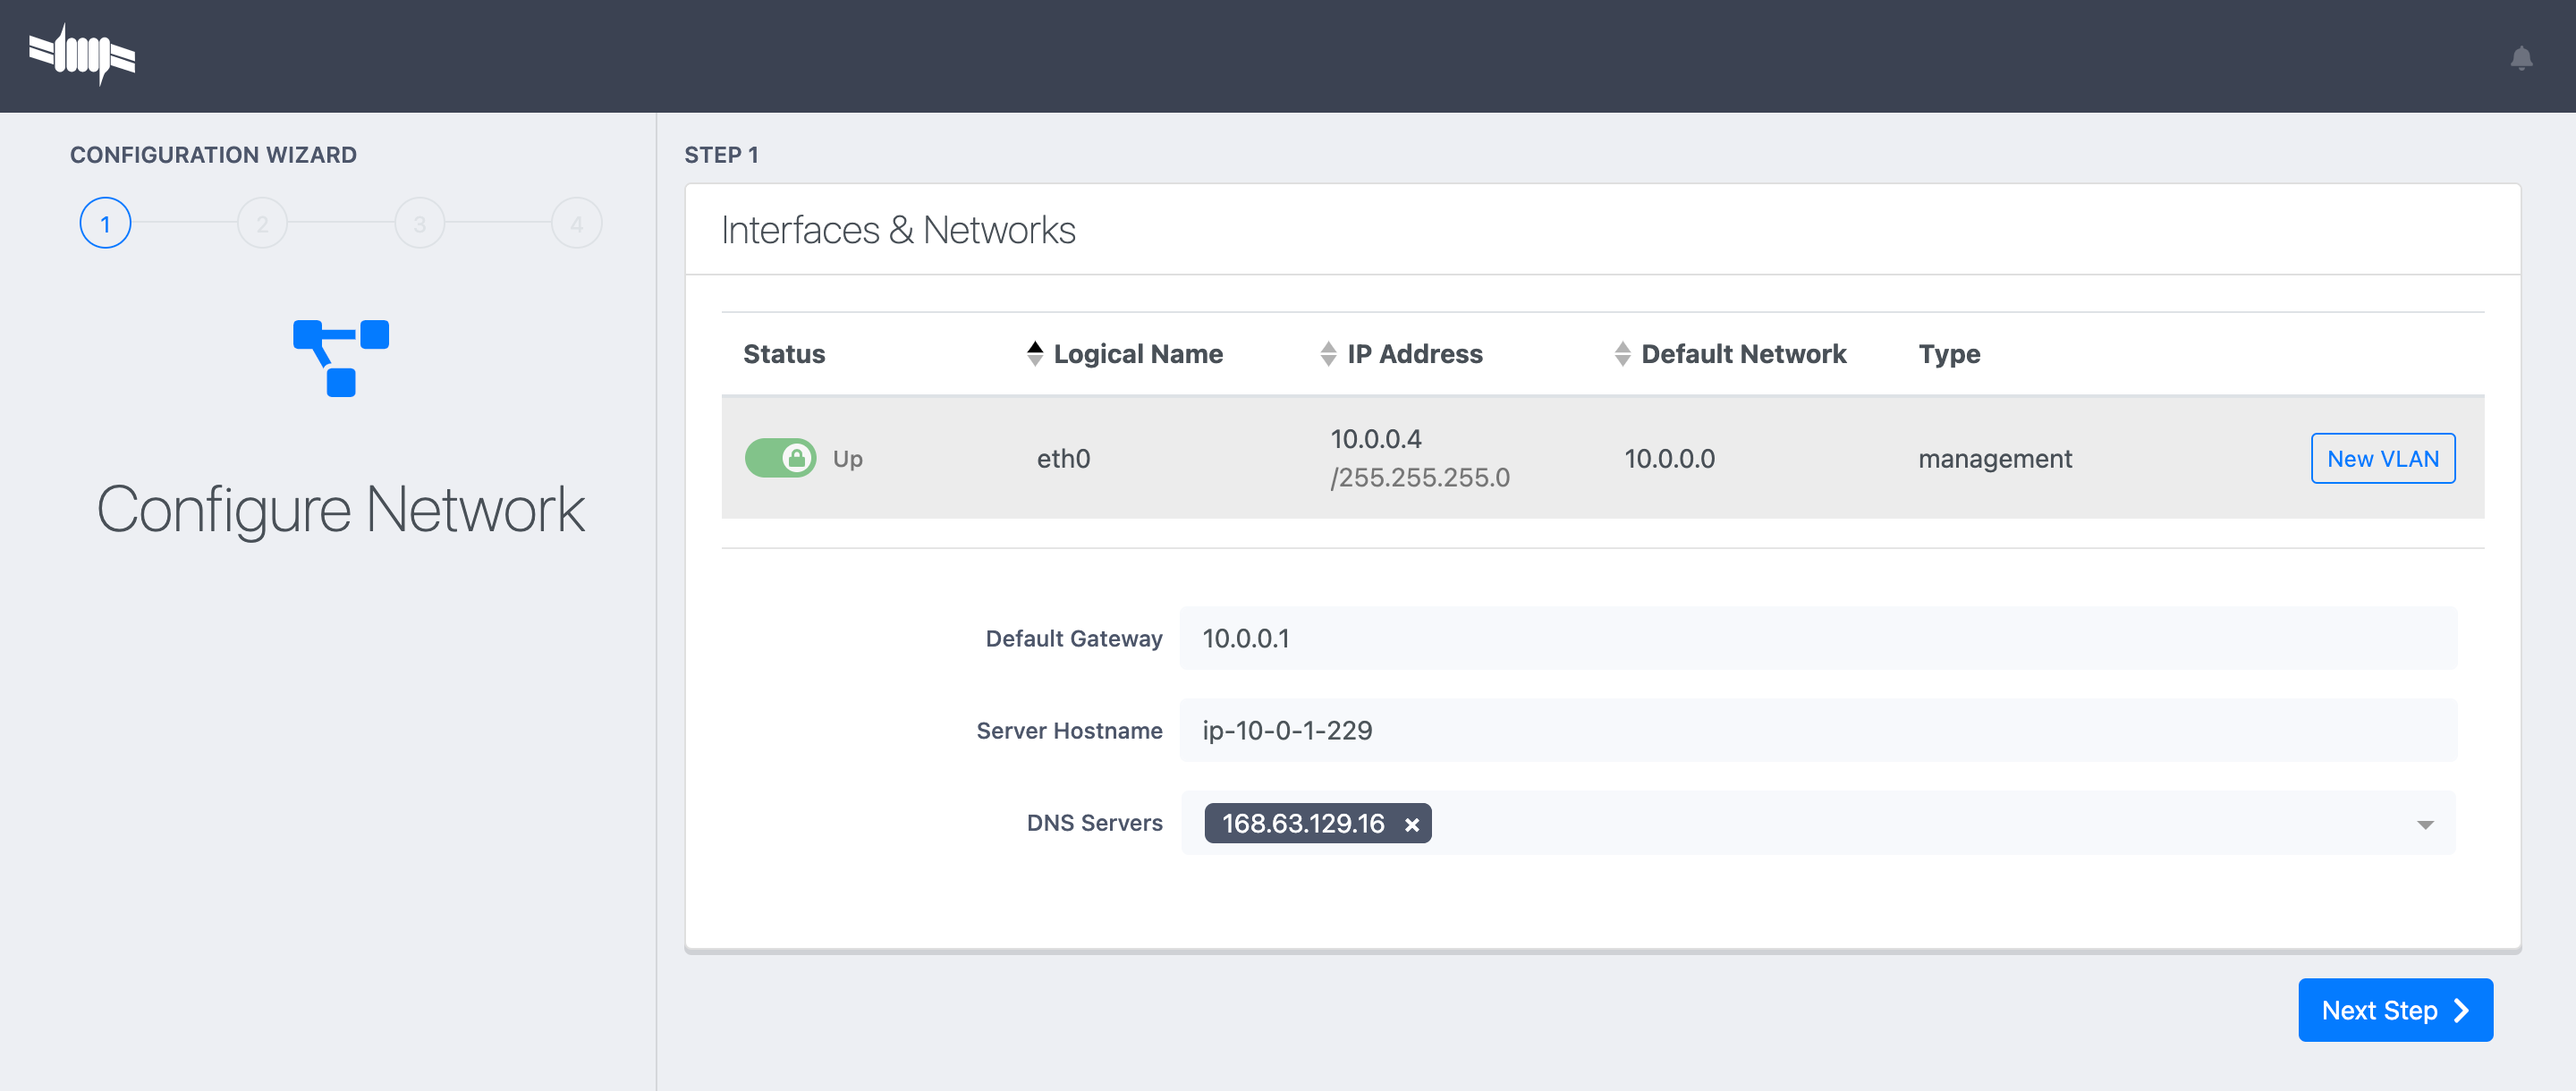The image size is (2576, 1091).
Task: Click the management type cell
Action: (x=1995, y=458)
